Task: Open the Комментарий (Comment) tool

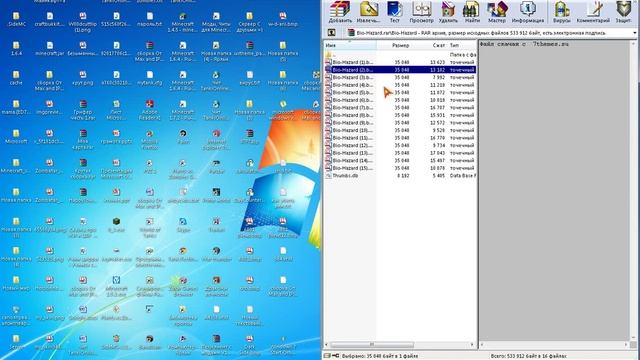Action: click(593, 11)
